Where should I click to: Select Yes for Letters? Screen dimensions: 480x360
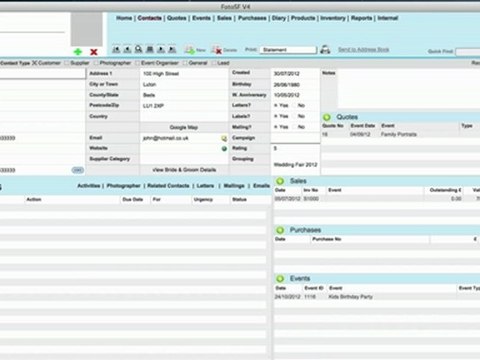tap(276, 106)
